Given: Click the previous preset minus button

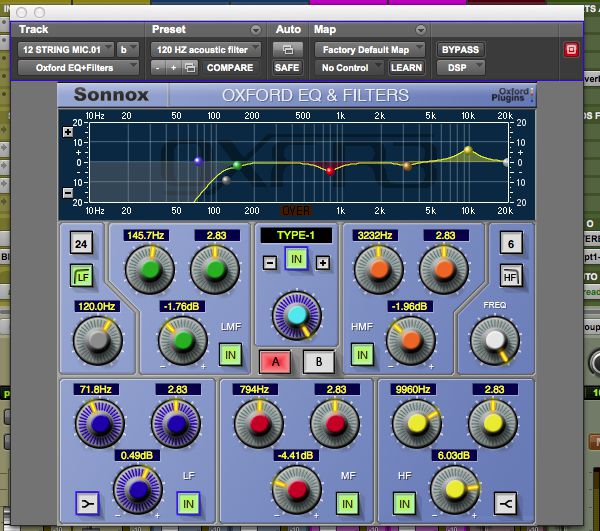Looking at the screenshot, I should (x=158, y=68).
